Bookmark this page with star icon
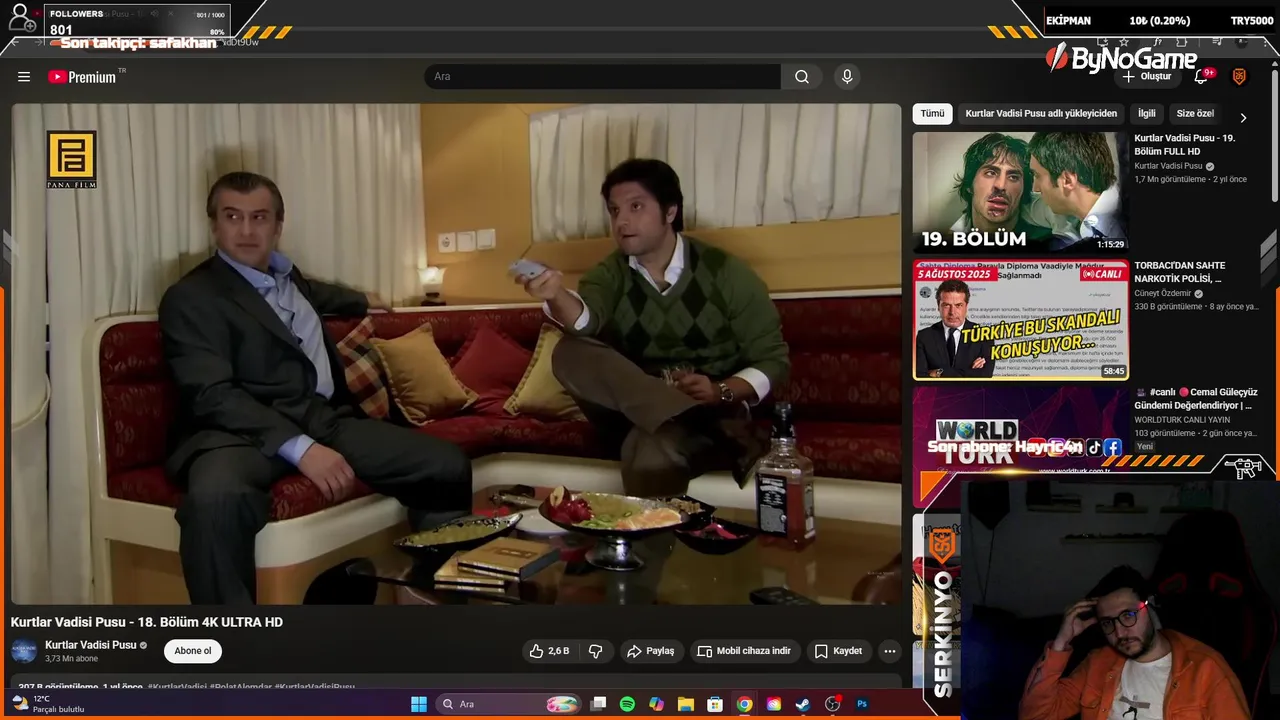Screen dimensions: 1280x720 point(1124,42)
